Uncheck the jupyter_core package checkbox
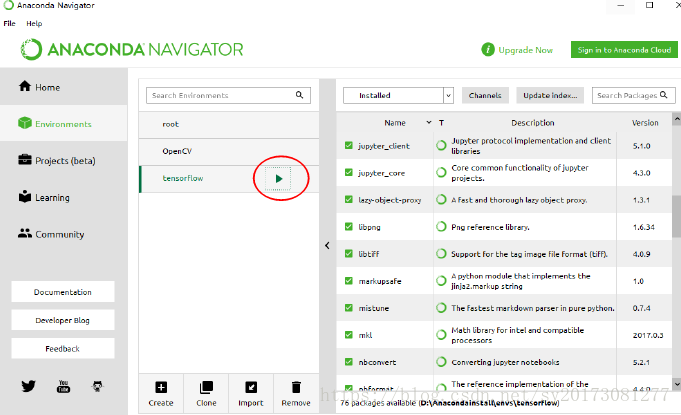This screenshot has height=415, width=681. click(x=348, y=172)
